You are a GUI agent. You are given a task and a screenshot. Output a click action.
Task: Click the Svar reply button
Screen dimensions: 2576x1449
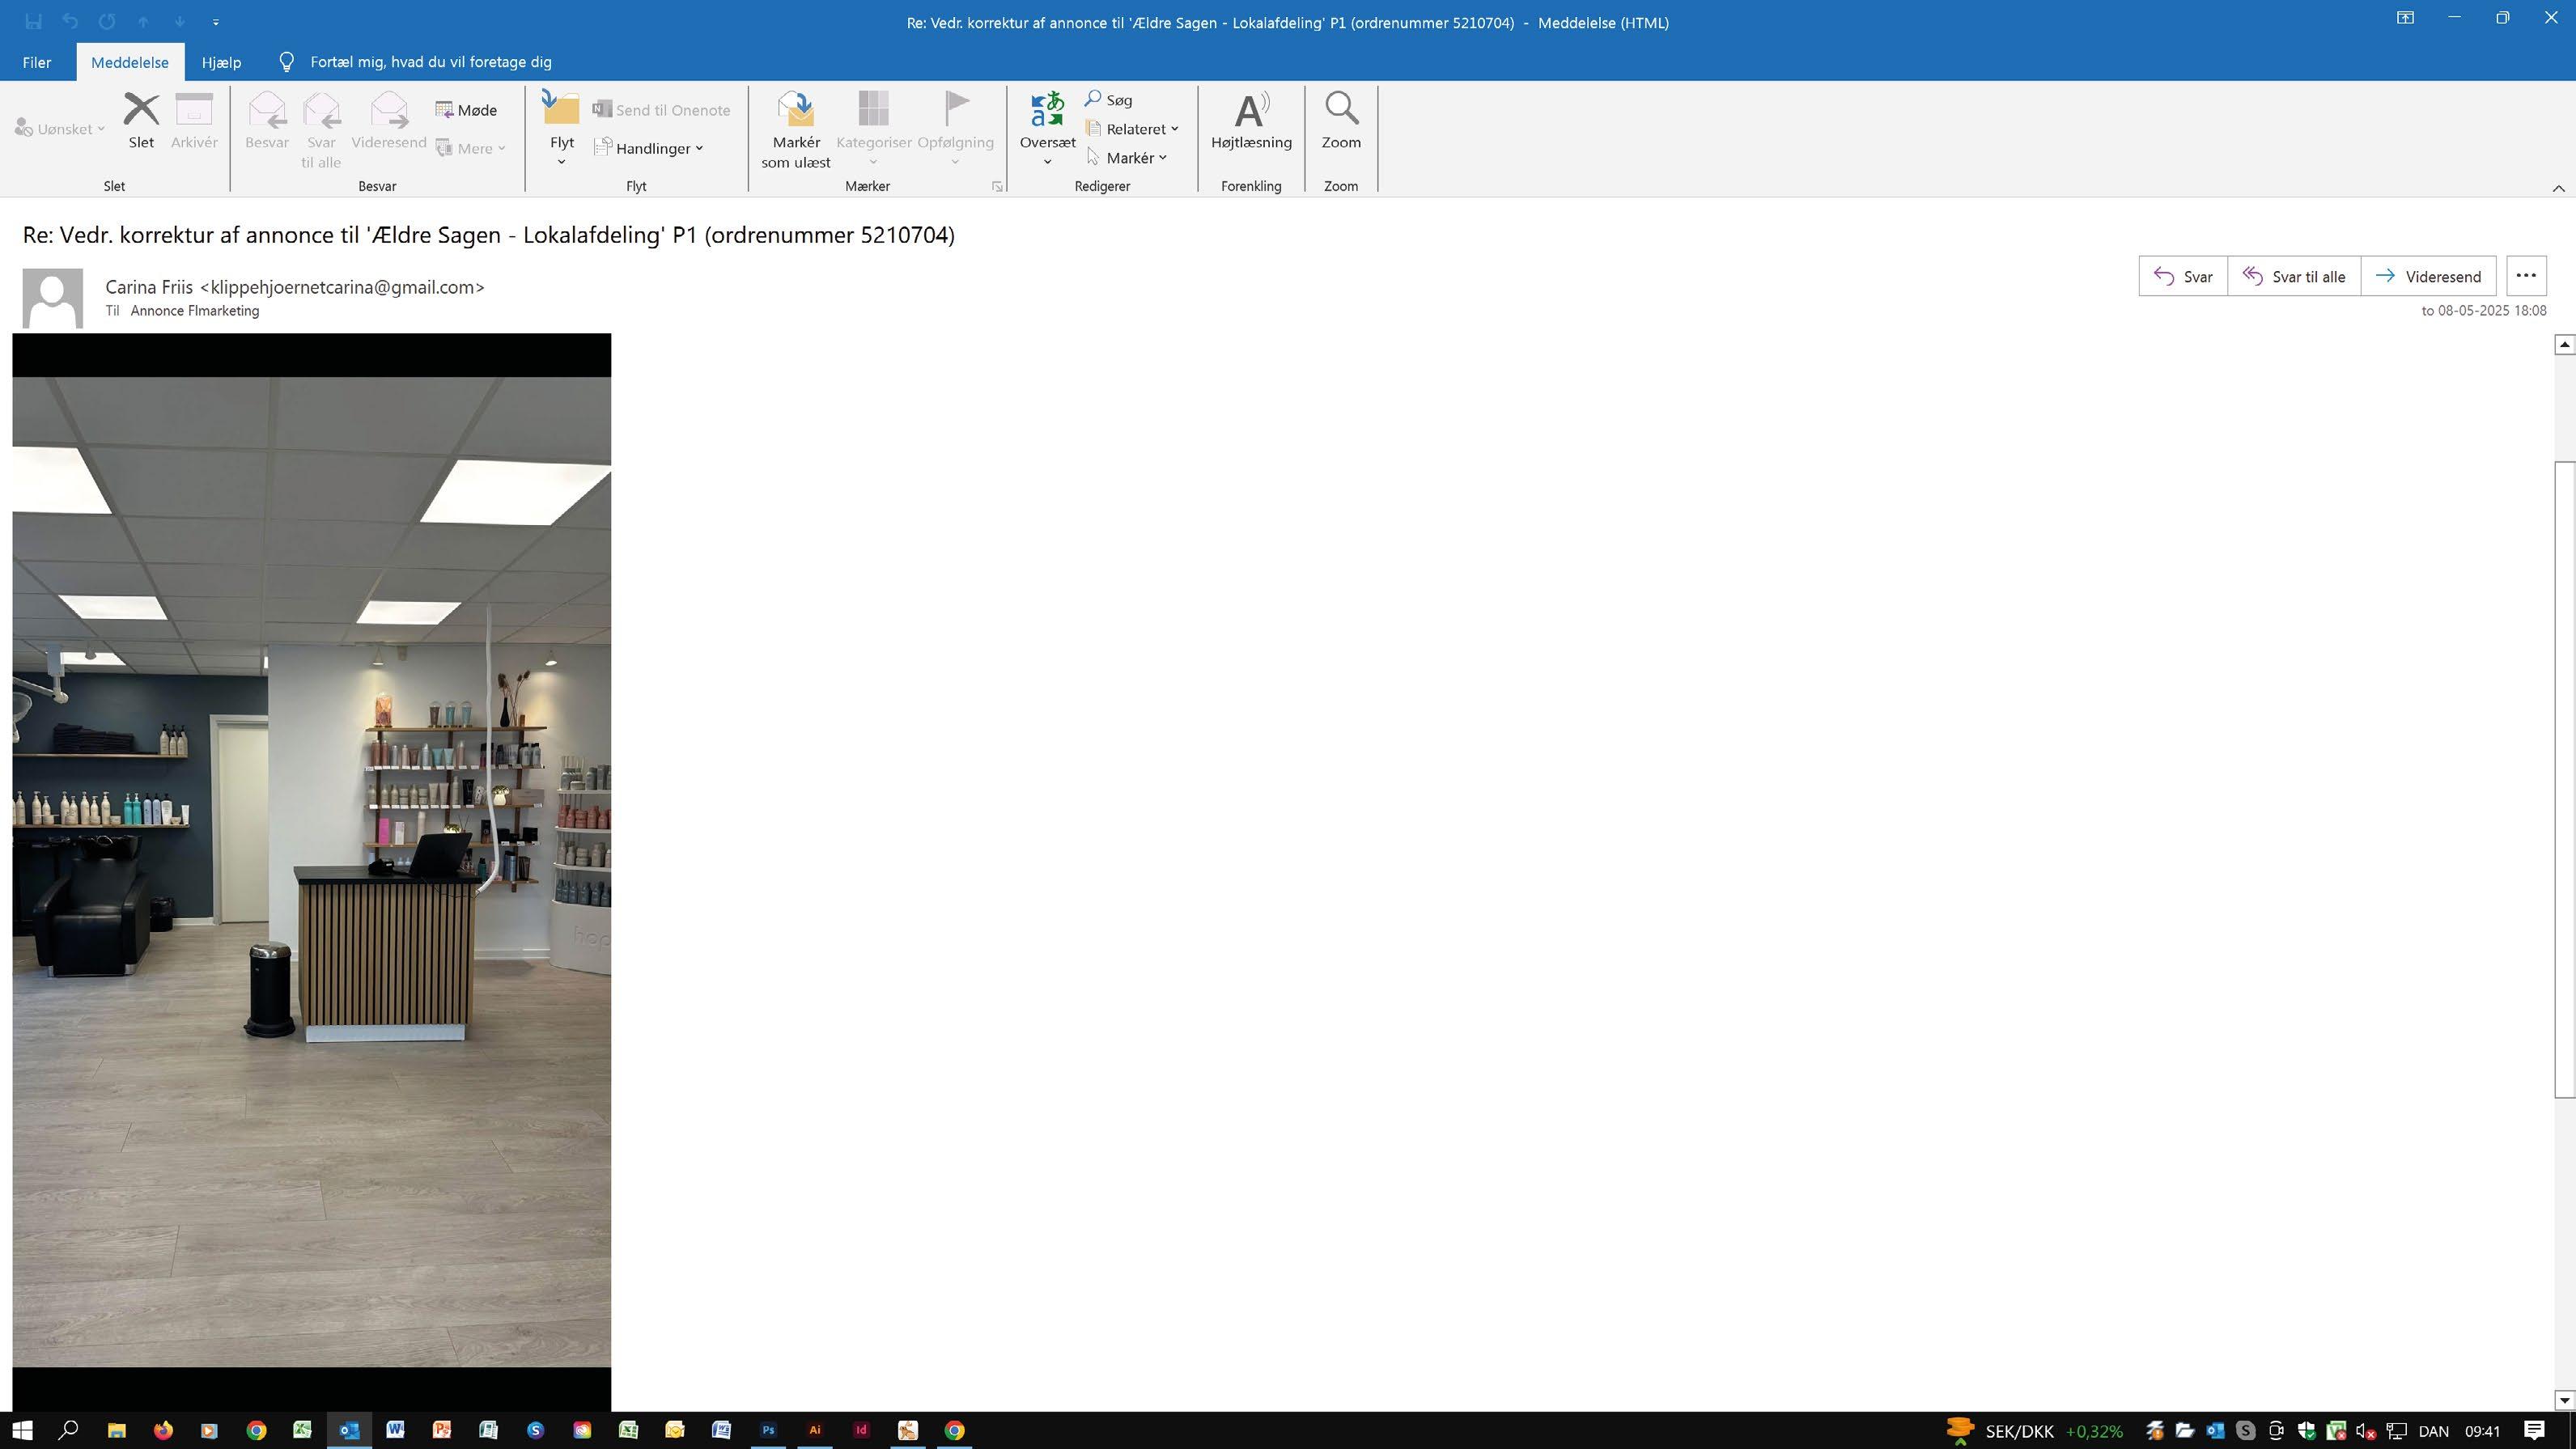2182,277
